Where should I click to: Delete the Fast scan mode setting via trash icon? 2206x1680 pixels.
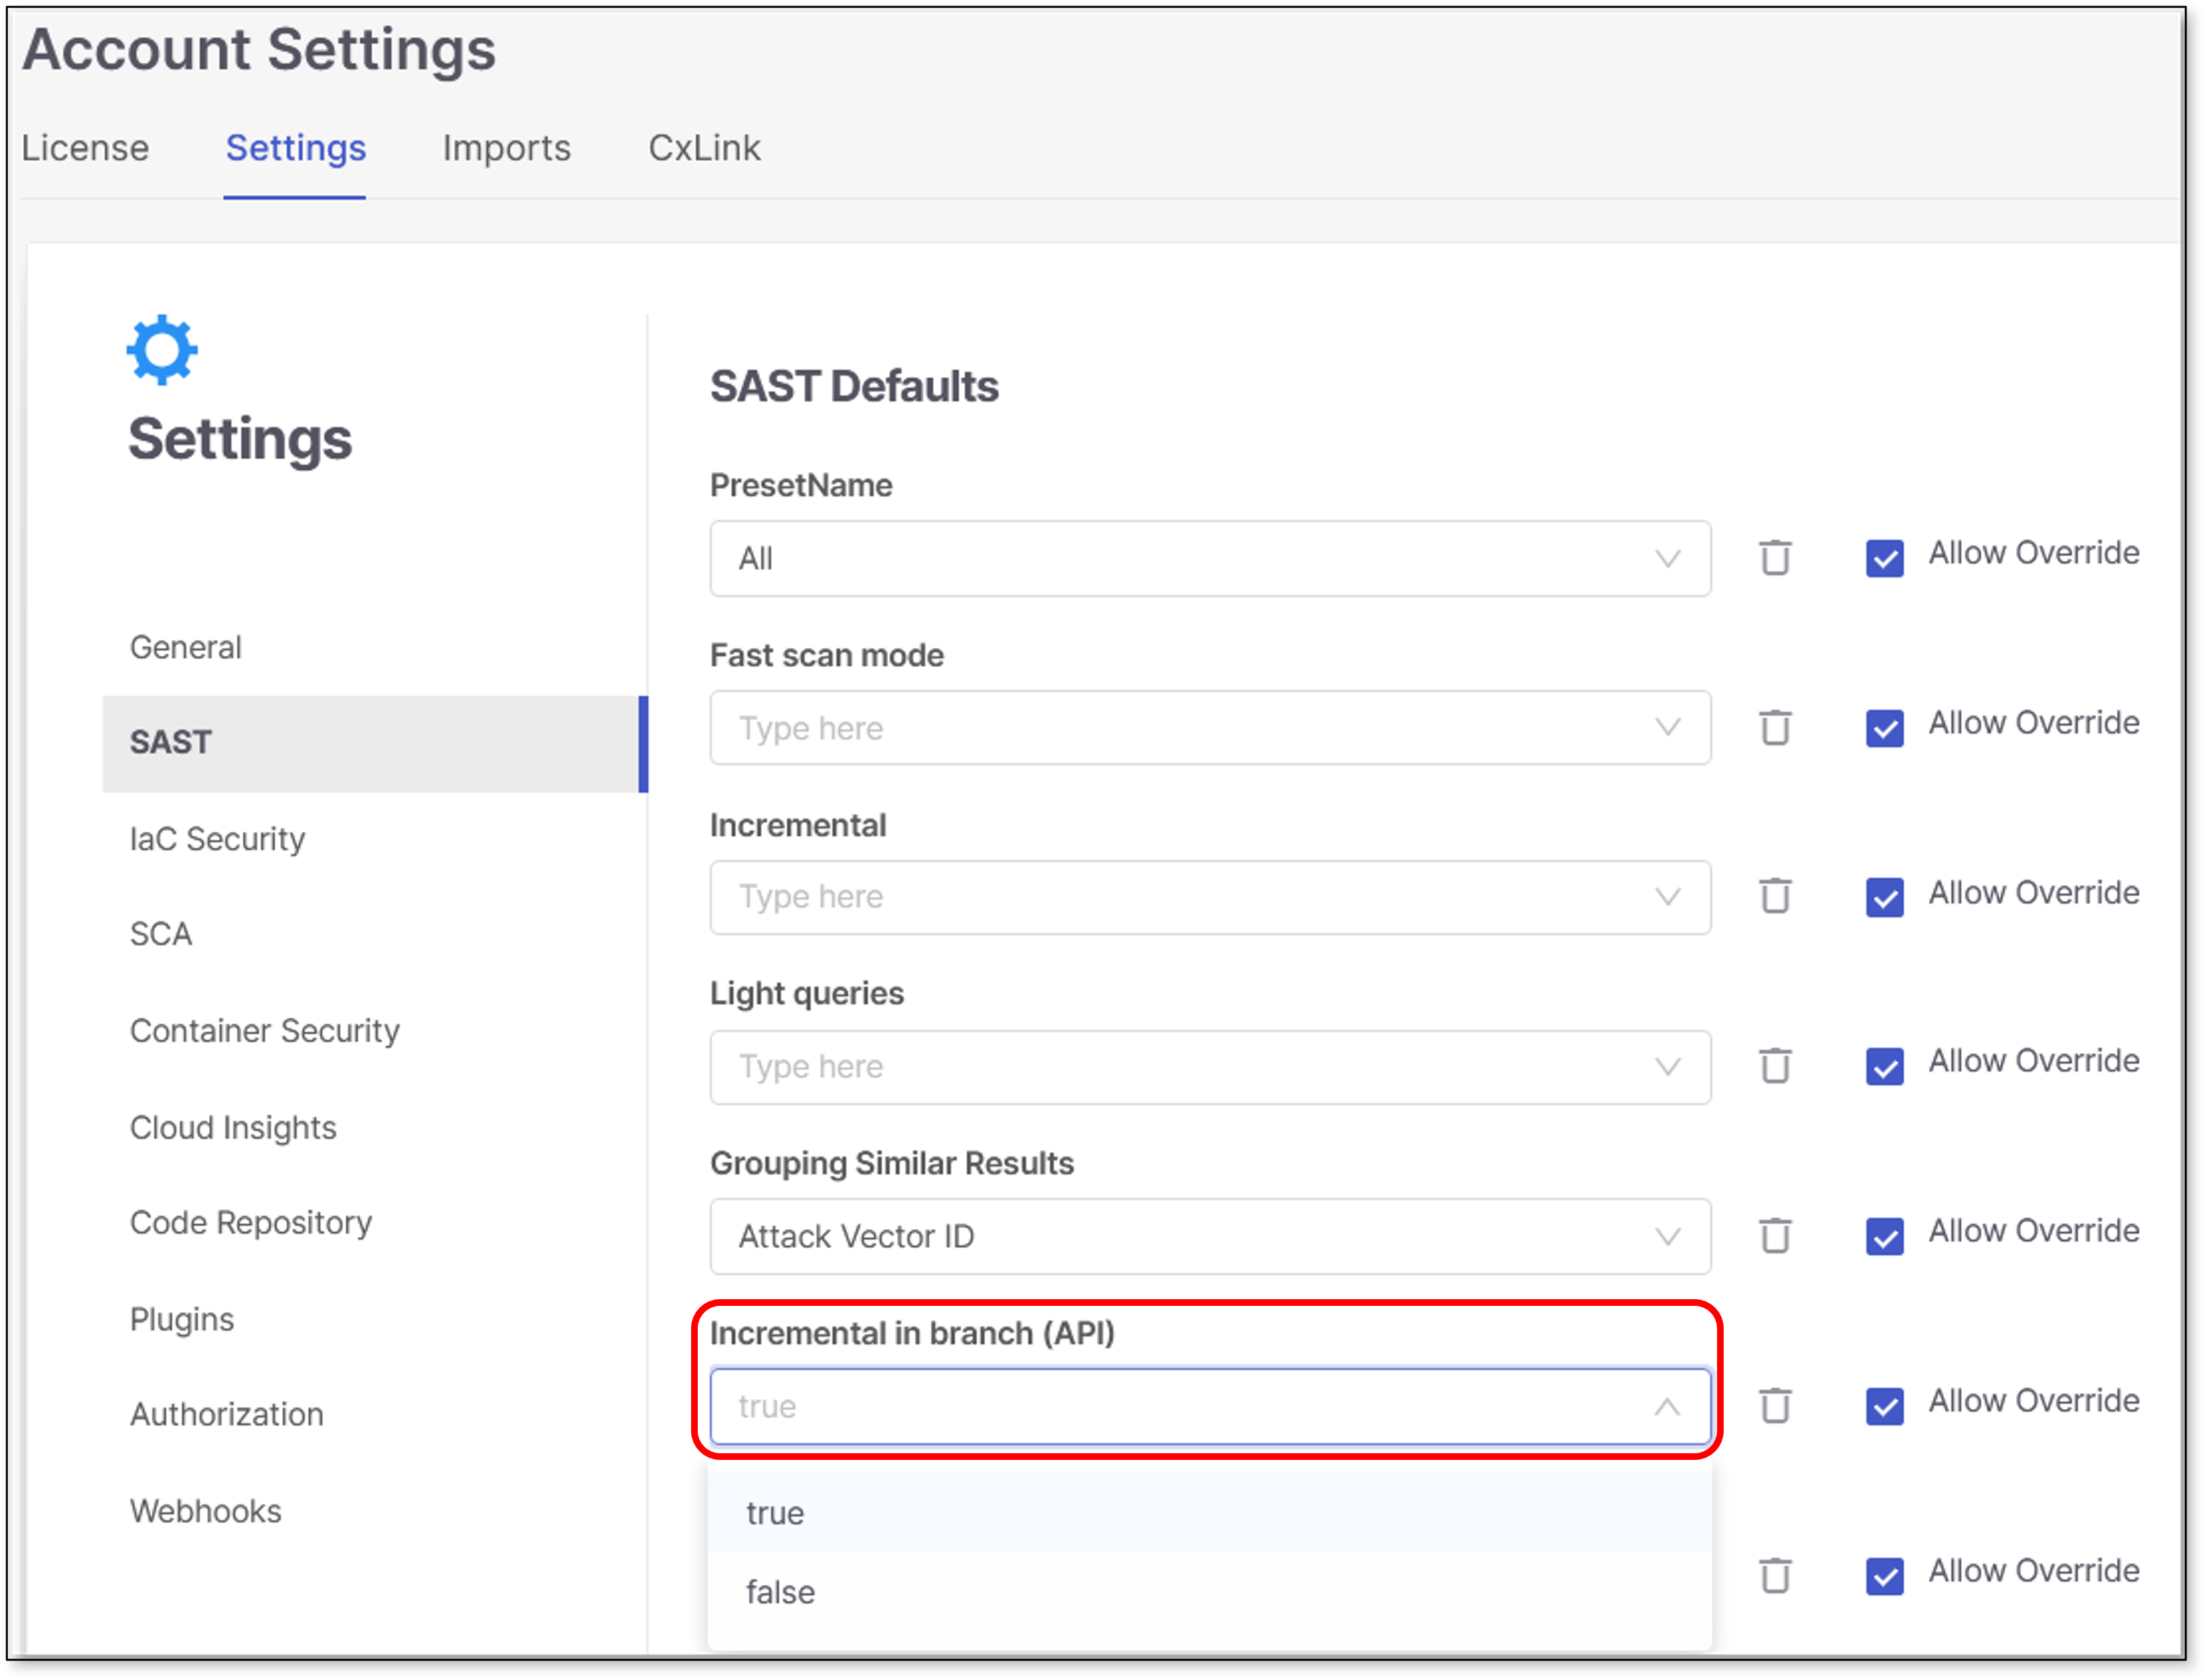[x=1775, y=727]
